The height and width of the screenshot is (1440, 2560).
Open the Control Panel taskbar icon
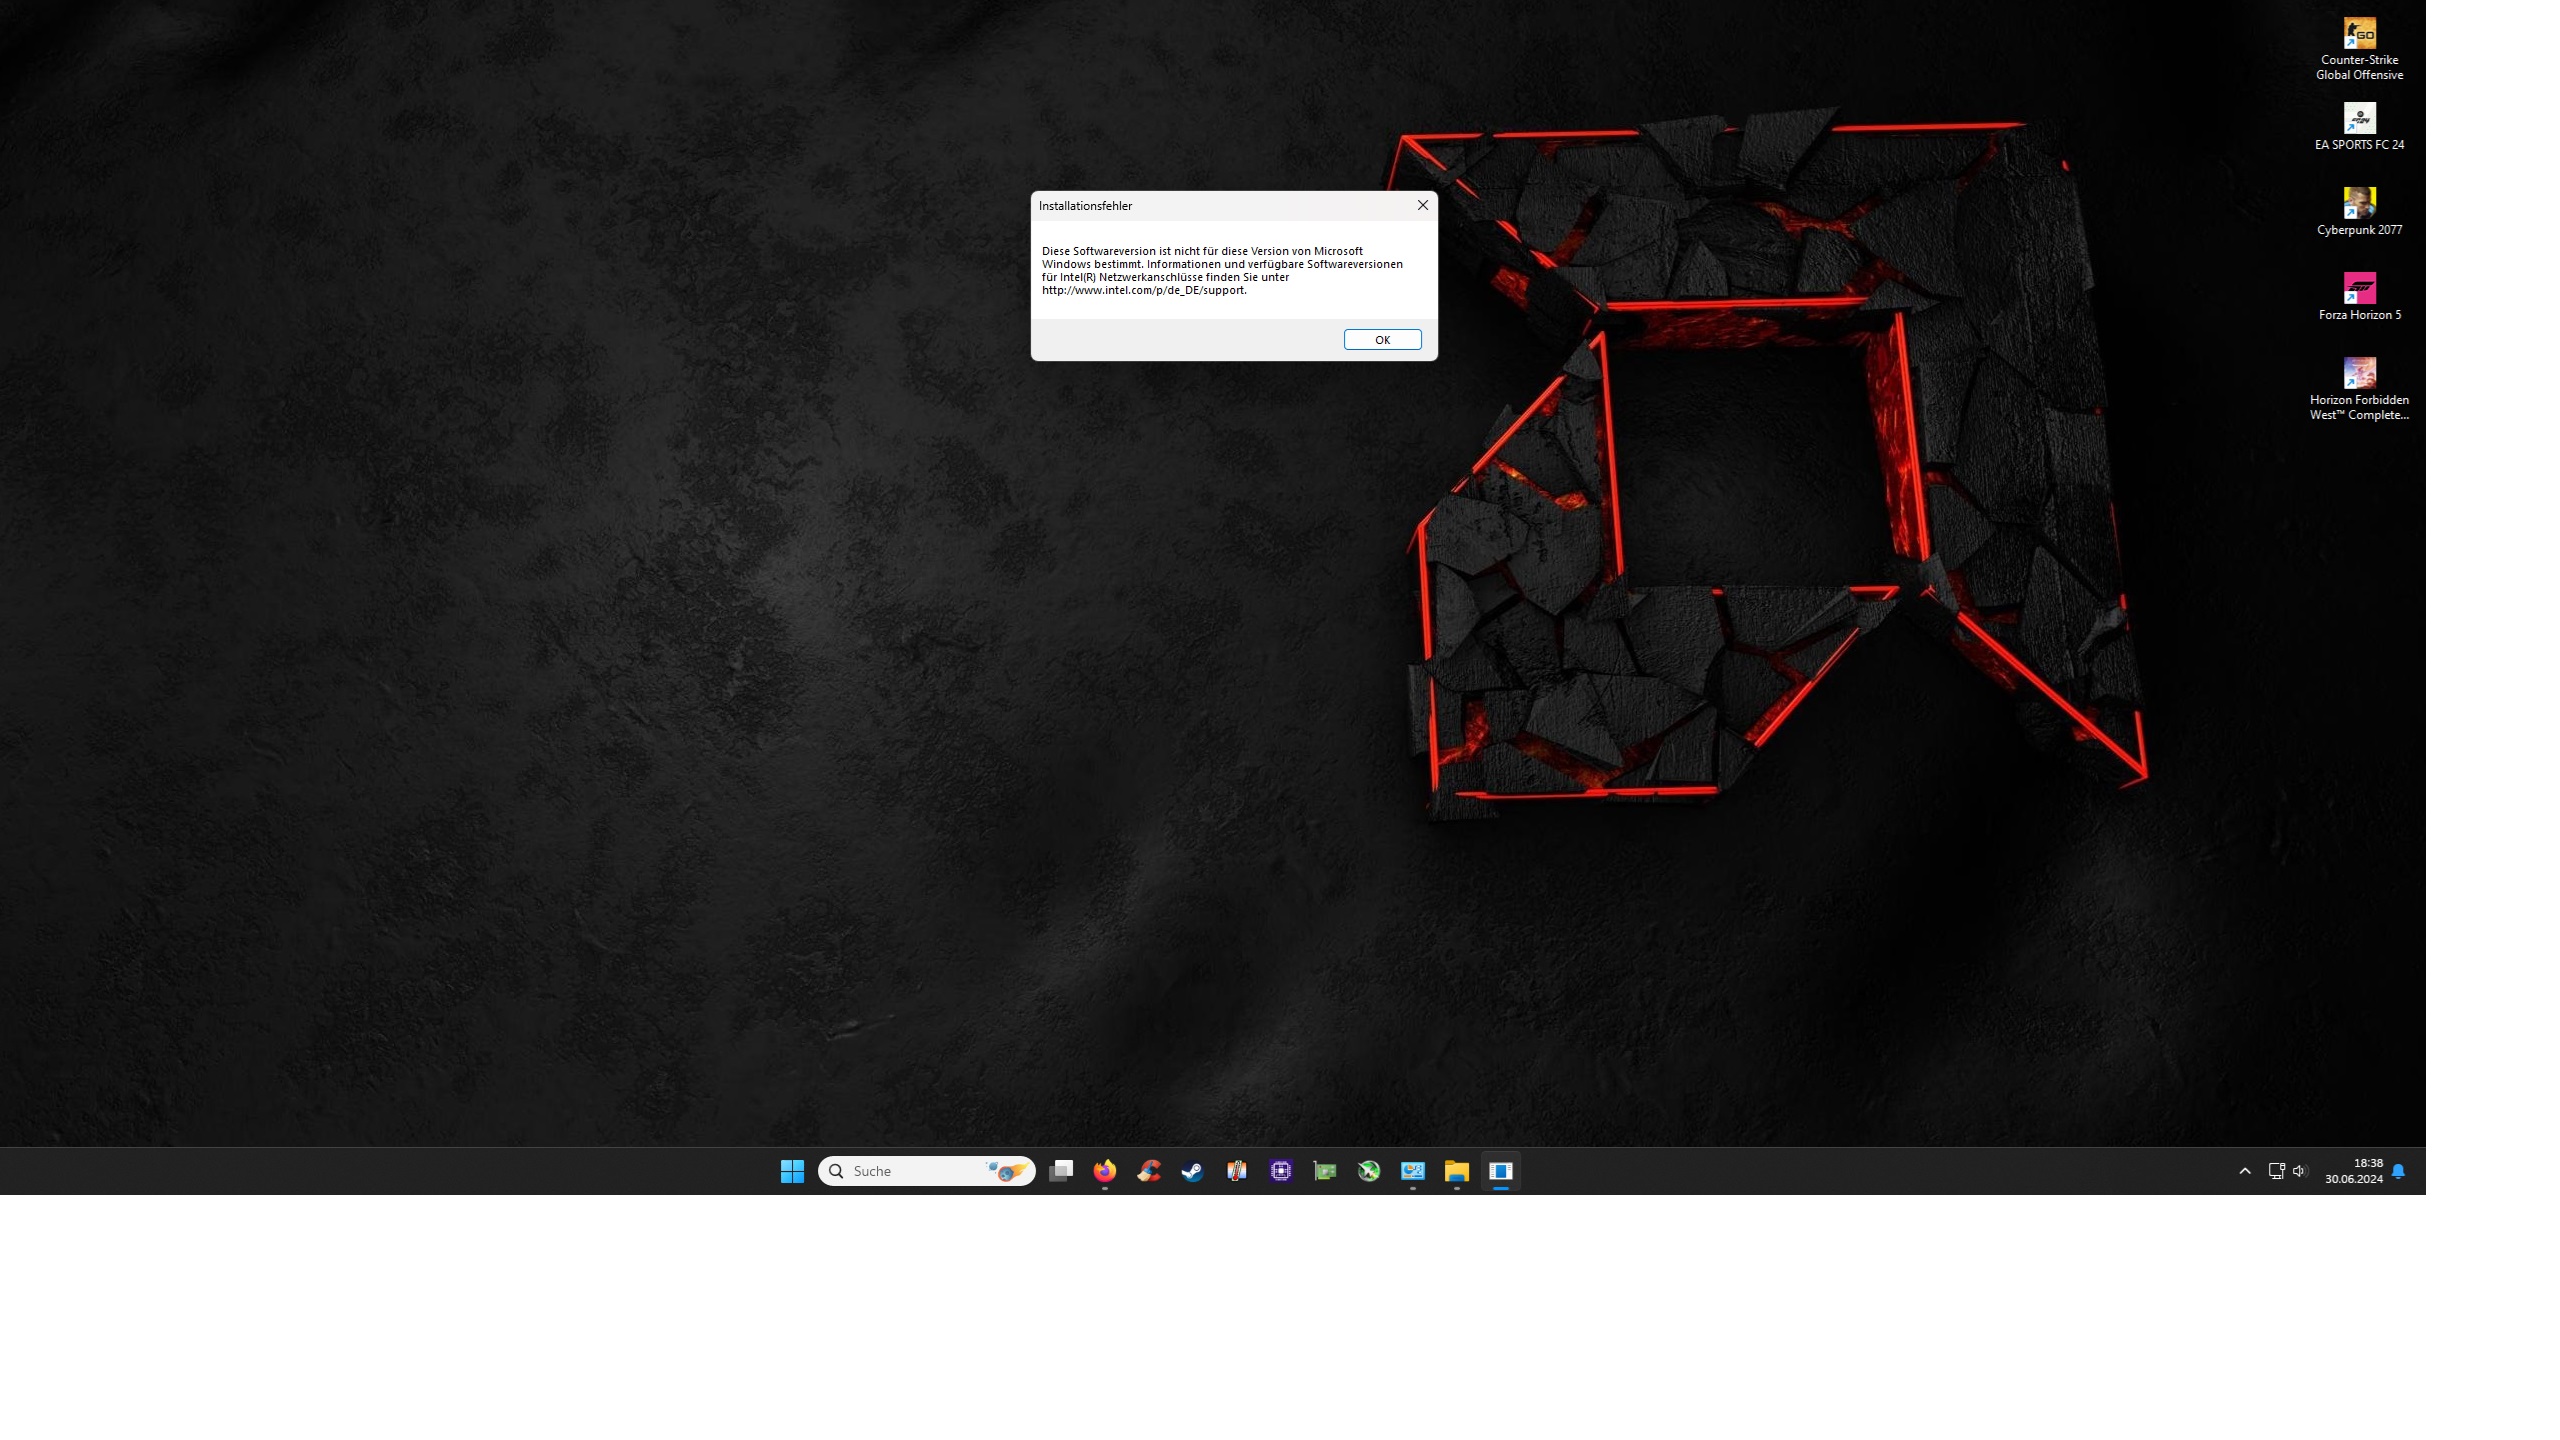coord(1412,1171)
